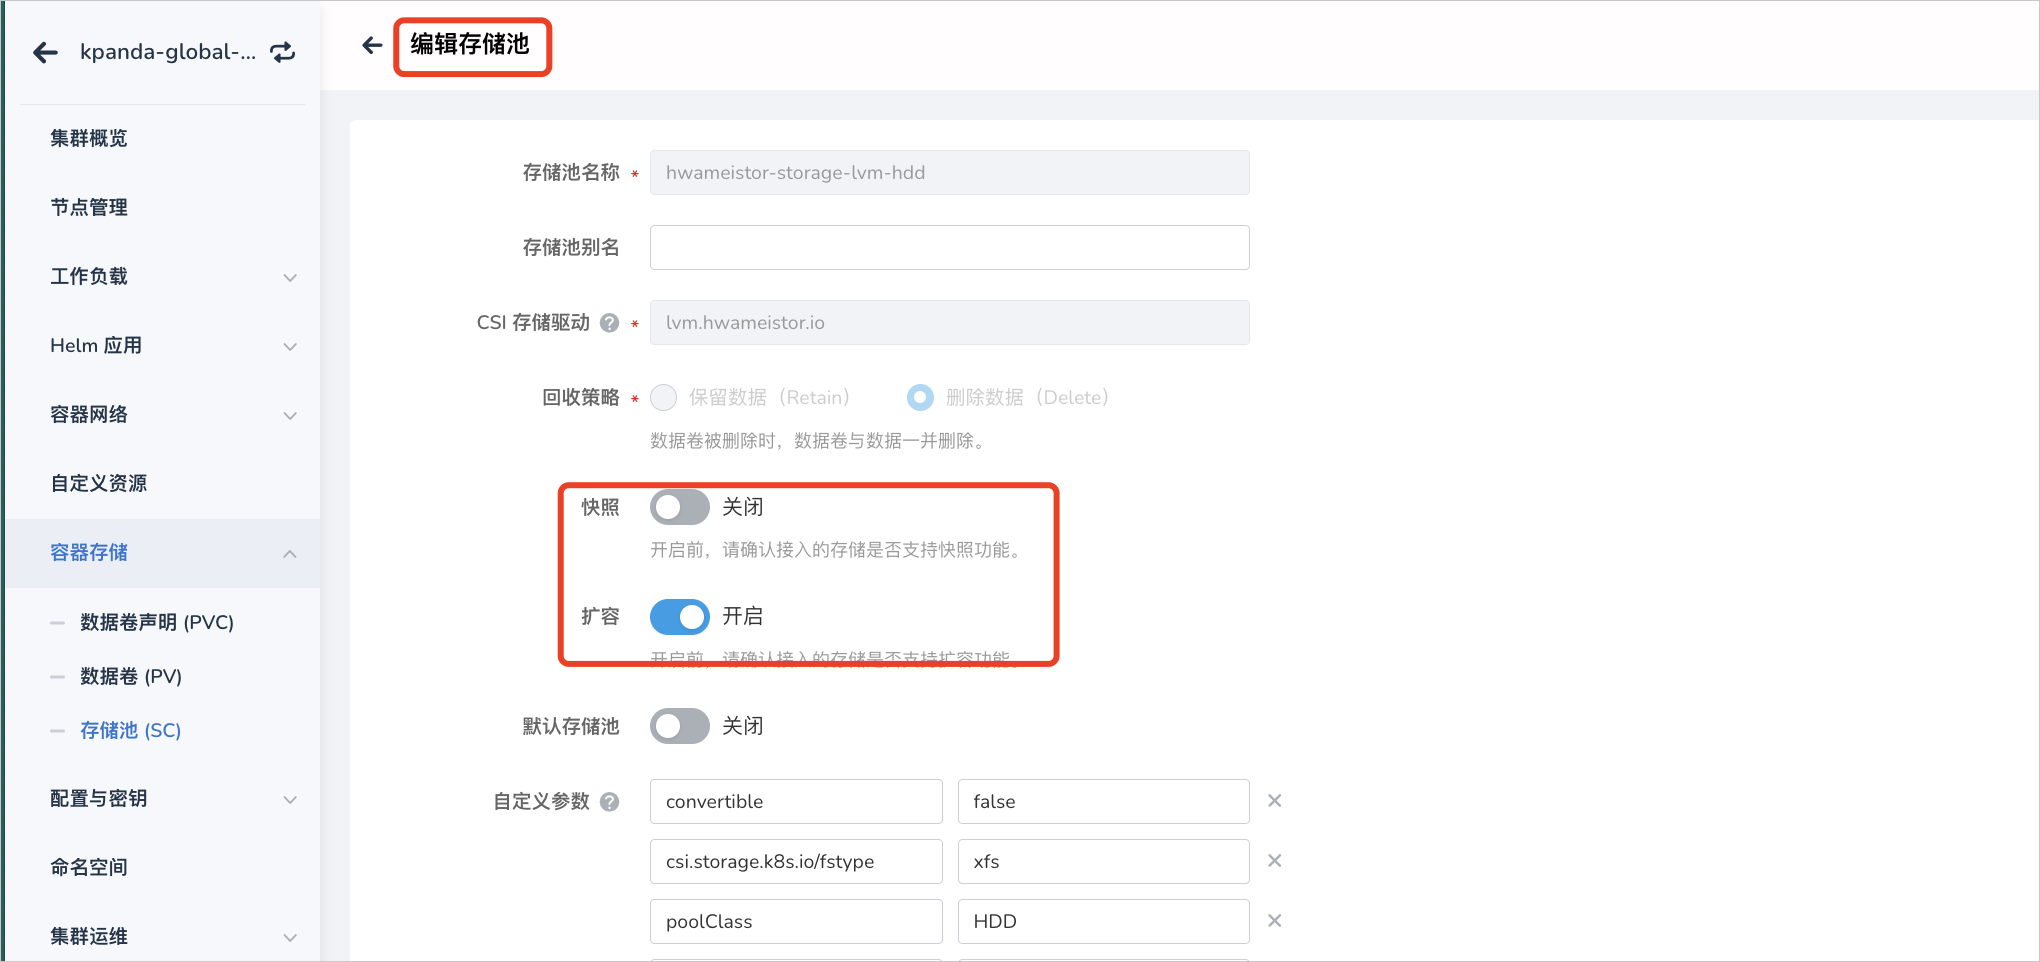Click the 容器存储 menu label
Viewport: 2040px width, 962px height.
click(x=89, y=552)
